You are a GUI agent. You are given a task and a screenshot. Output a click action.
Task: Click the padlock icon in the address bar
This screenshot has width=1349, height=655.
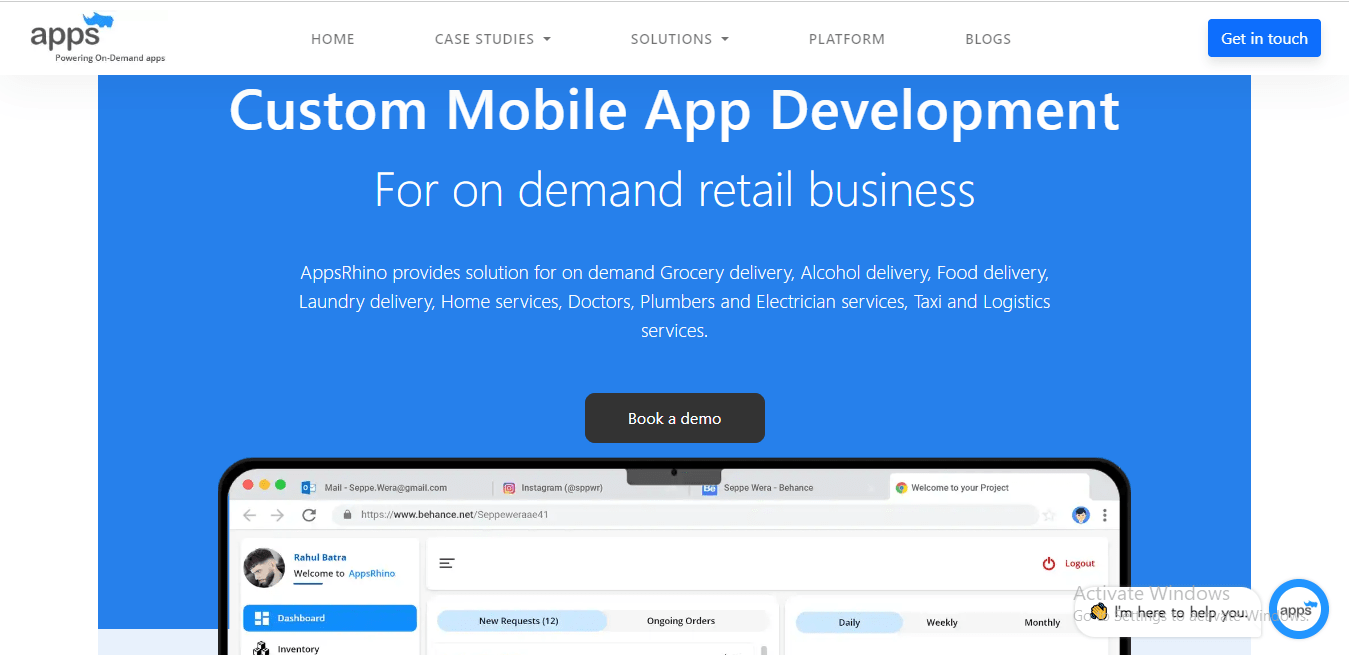[347, 515]
